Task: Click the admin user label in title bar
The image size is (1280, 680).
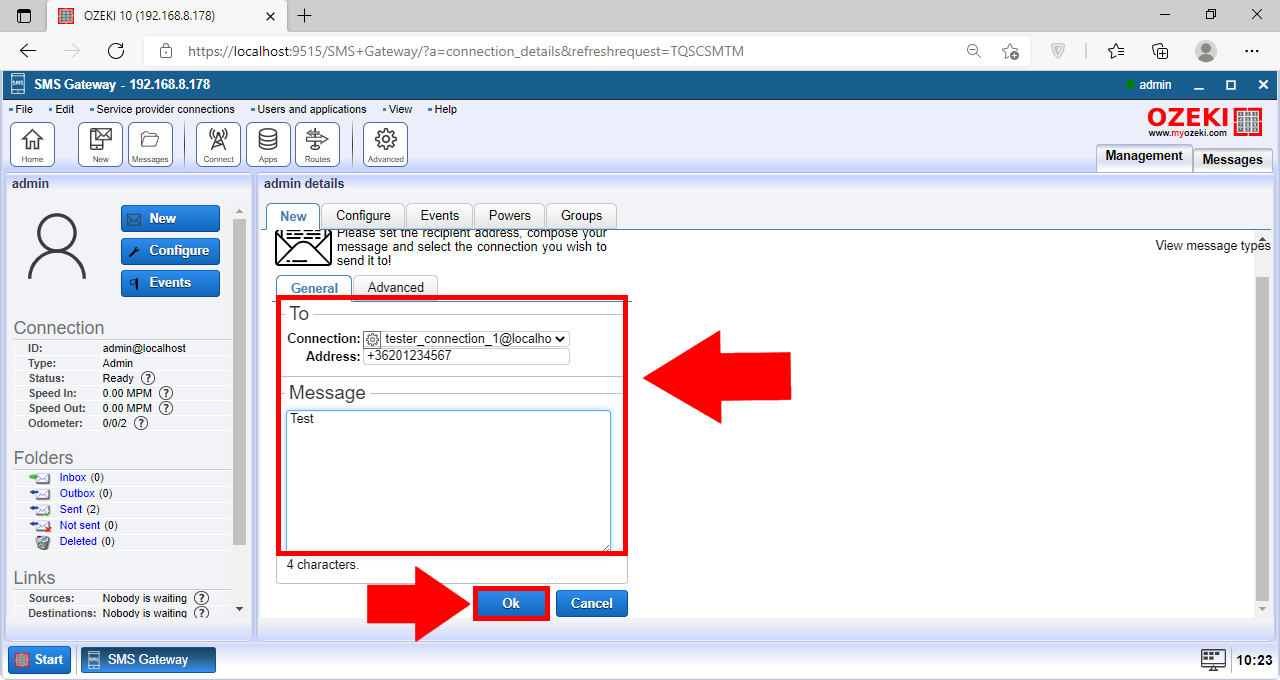Action: pos(1155,85)
